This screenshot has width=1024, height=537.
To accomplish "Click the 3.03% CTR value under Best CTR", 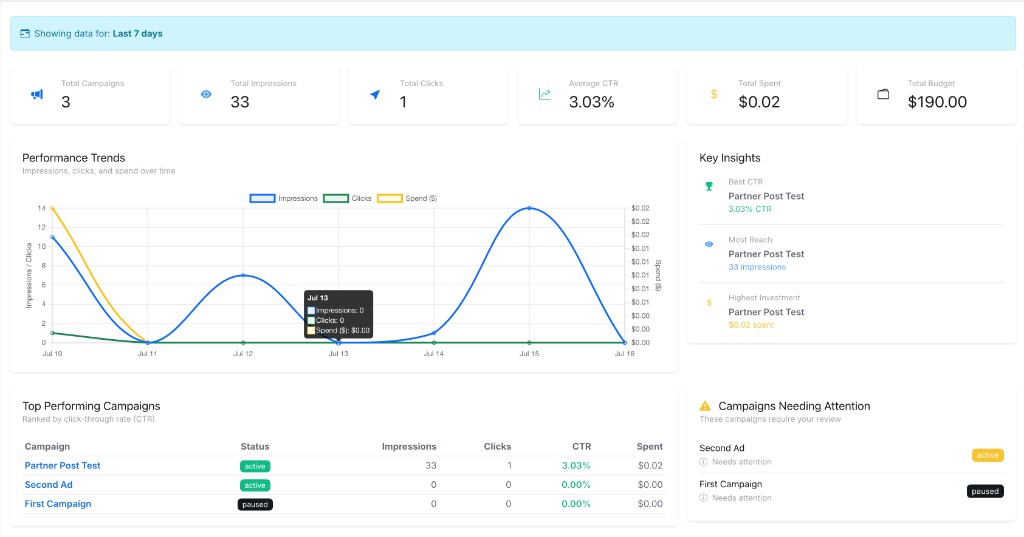I will tap(750, 209).
